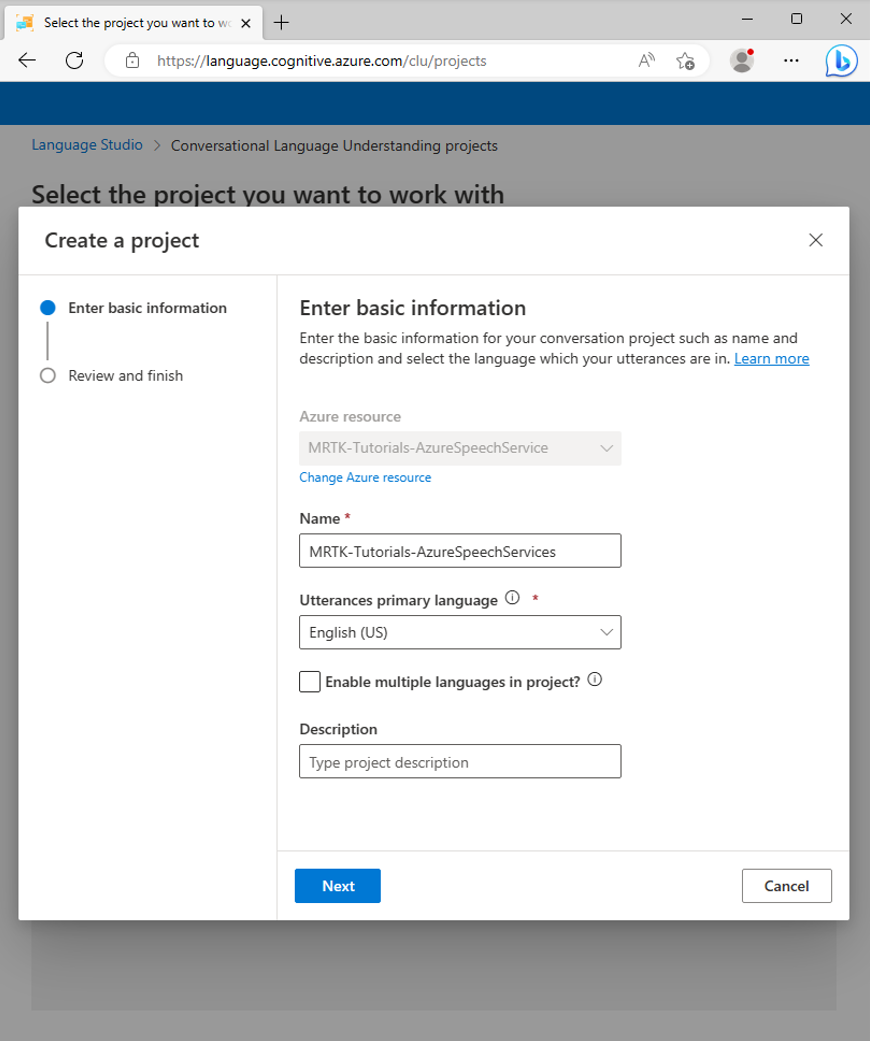
Task: Open the Read Aloud icon in address bar
Action: (x=646, y=61)
